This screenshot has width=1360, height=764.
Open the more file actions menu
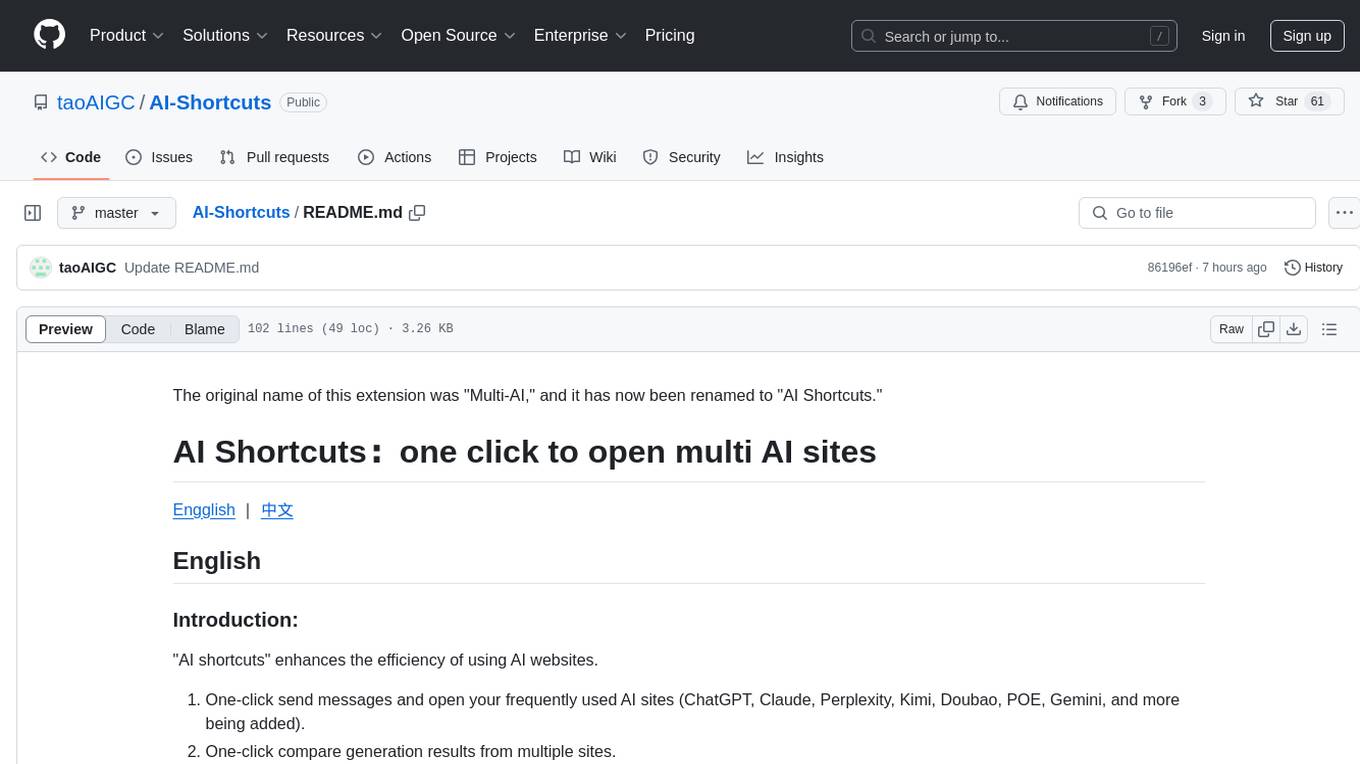tap(1344, 213)
